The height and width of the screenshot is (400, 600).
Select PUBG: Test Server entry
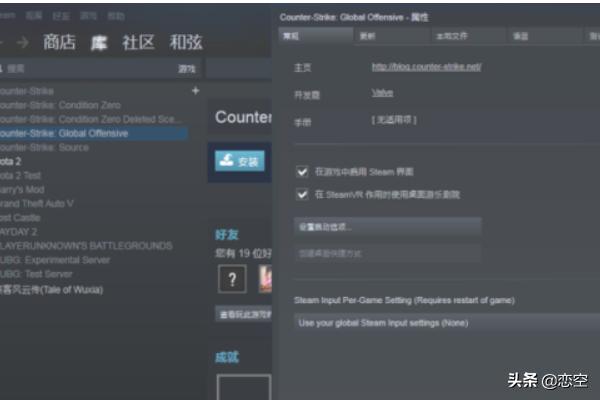(x=36, y=274)
